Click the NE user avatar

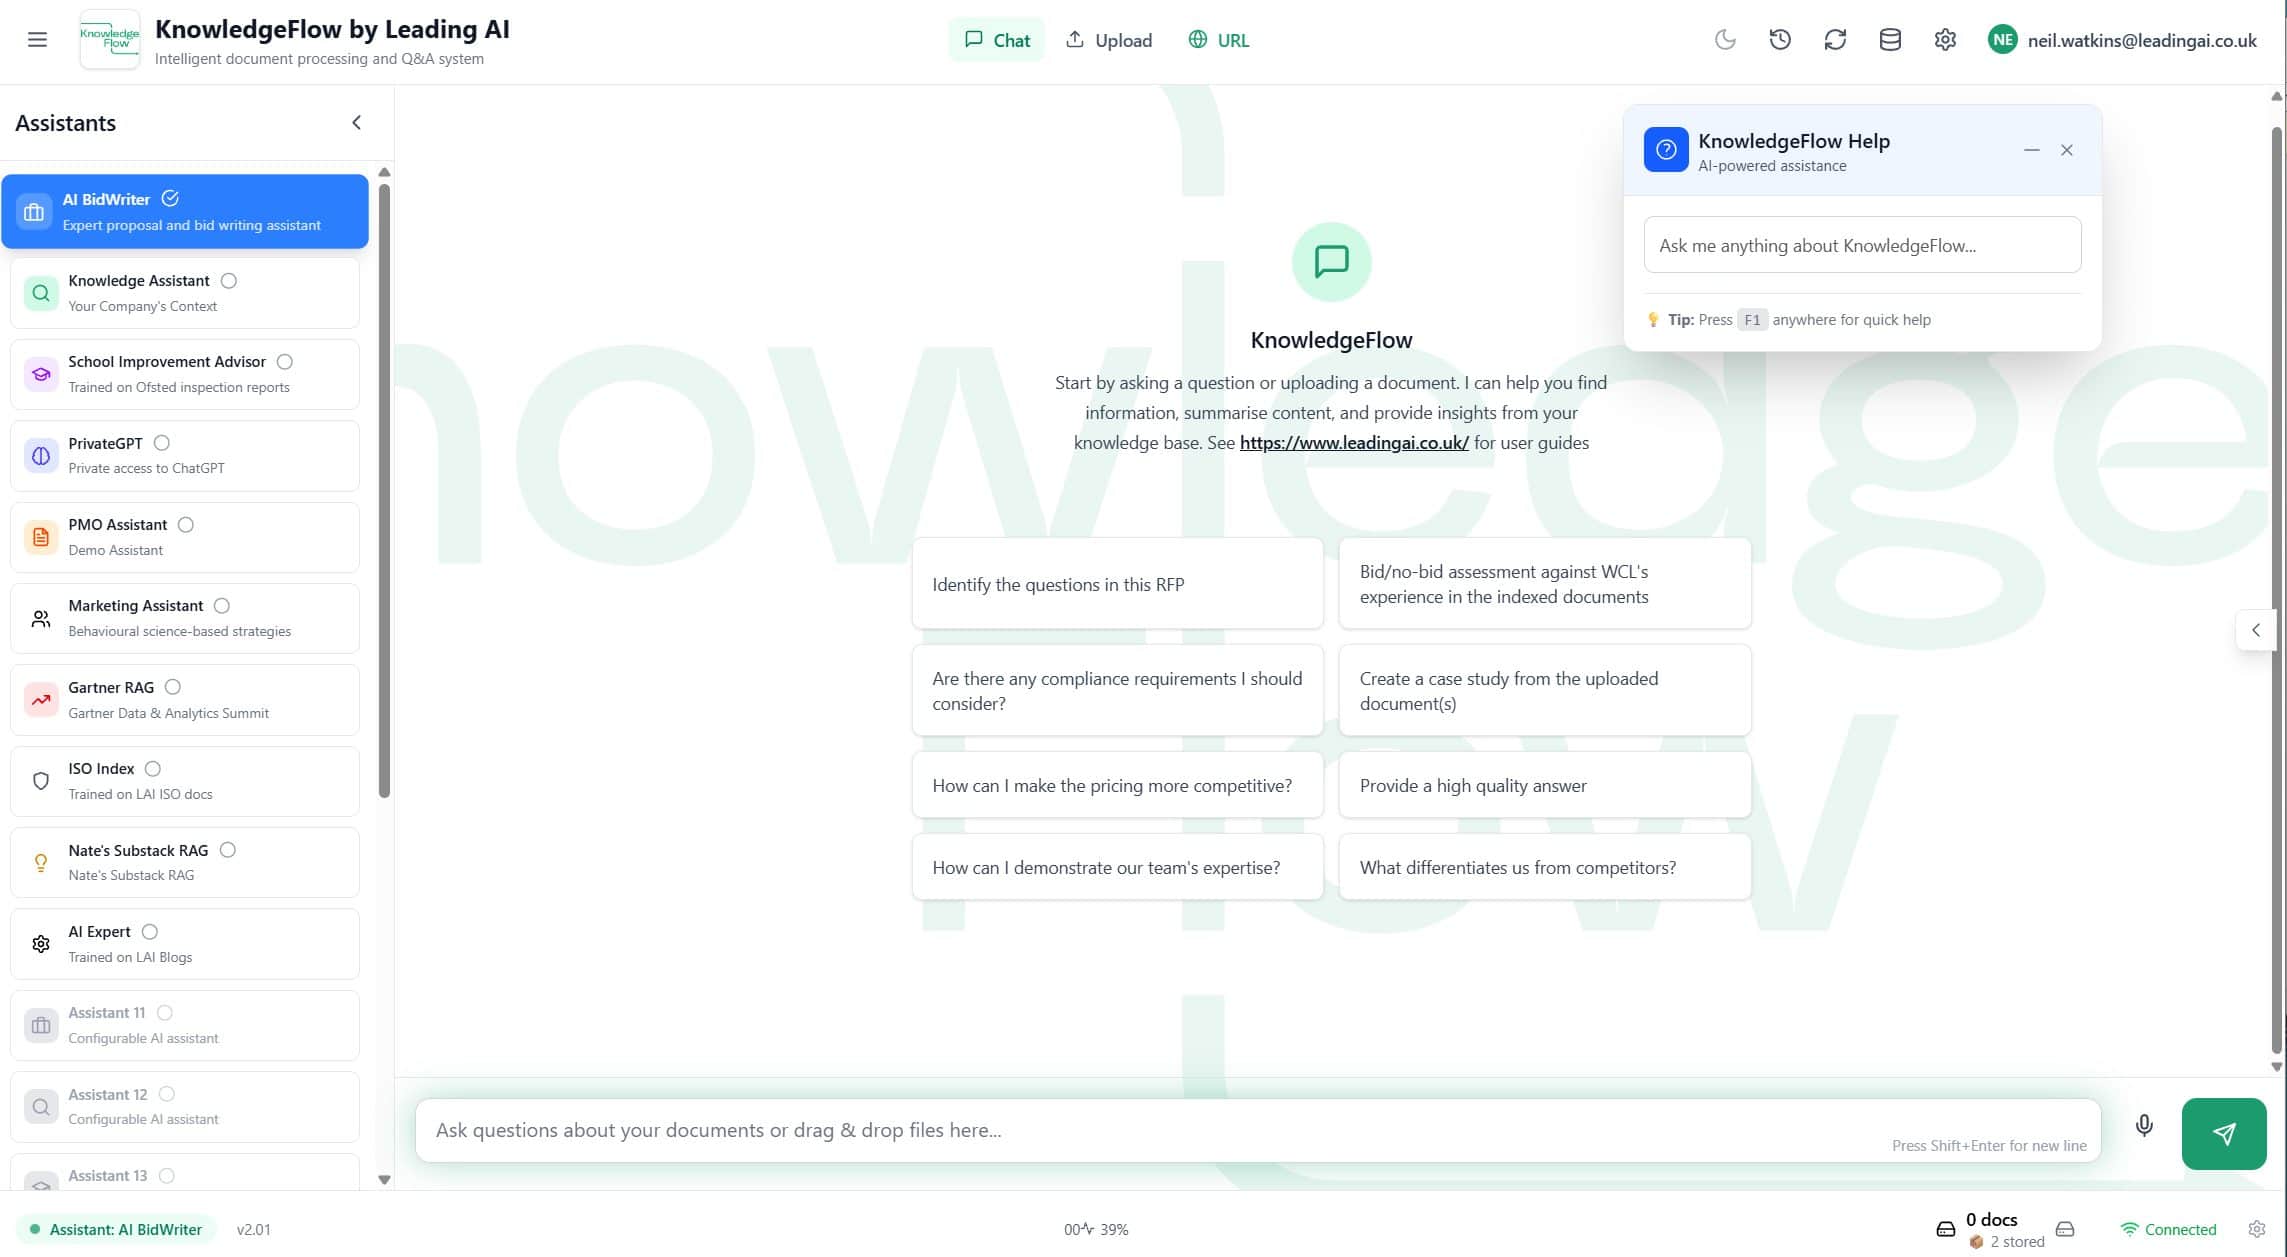click(x=2003, y=40)
